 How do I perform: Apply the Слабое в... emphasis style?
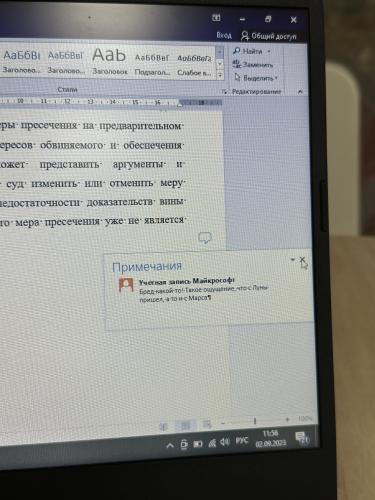[x=194, y=65]
